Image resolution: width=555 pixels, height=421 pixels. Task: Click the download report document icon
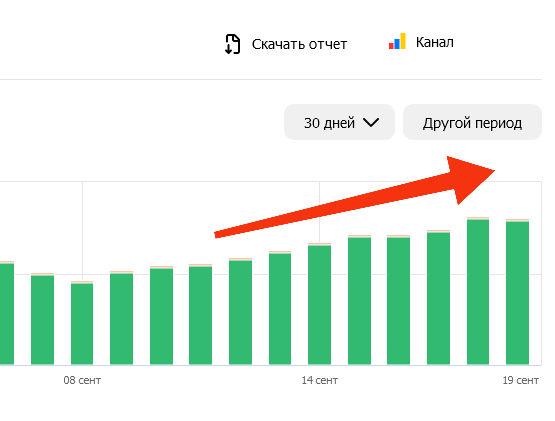[233, 44]
